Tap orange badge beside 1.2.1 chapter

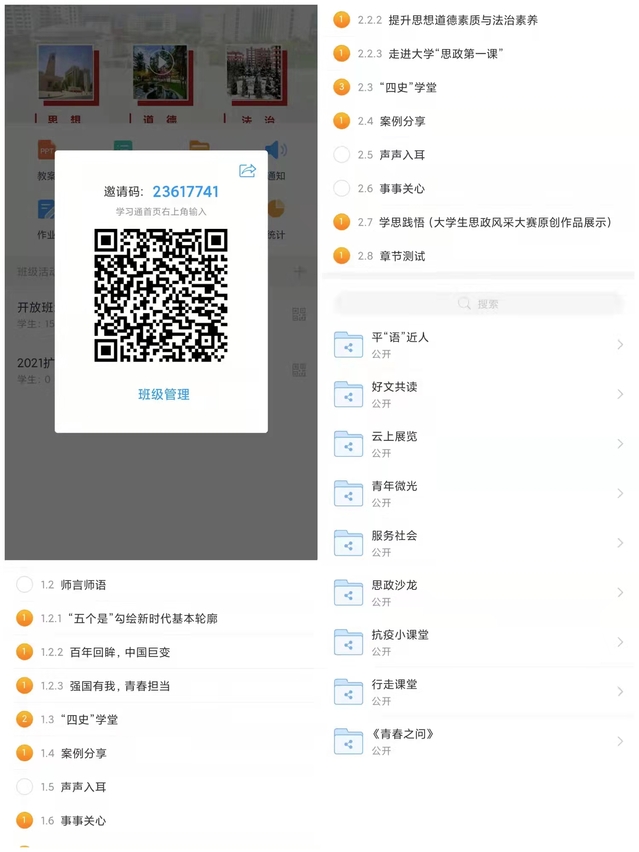(x=24, y=618)
